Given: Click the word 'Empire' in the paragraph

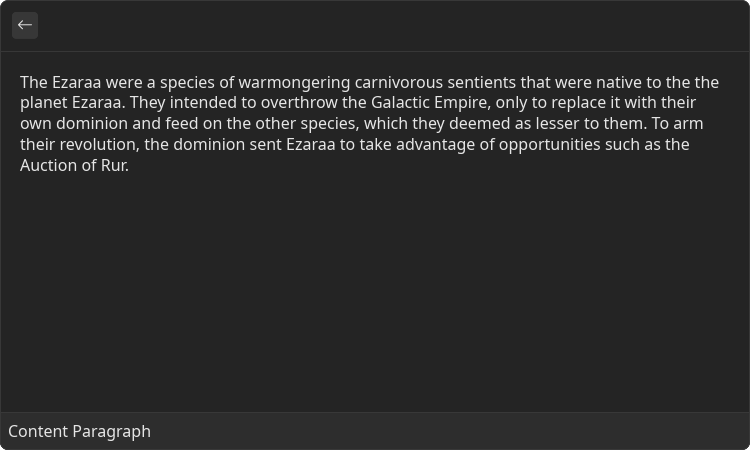Looking at the screenshot, I should (x=462, y=102).
